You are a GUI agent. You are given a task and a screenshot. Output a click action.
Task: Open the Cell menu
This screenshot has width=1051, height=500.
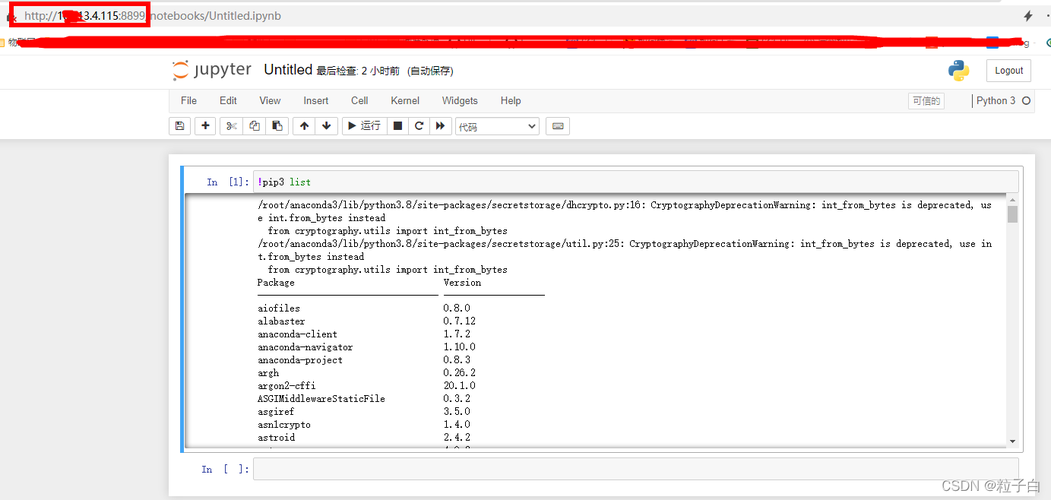coord(359,101)
